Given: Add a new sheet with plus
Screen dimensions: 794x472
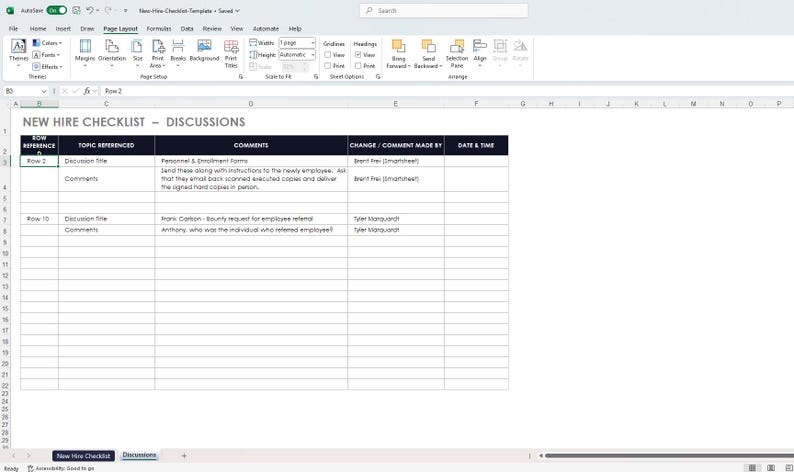Looking at the screenshot, I should point(184,456).
